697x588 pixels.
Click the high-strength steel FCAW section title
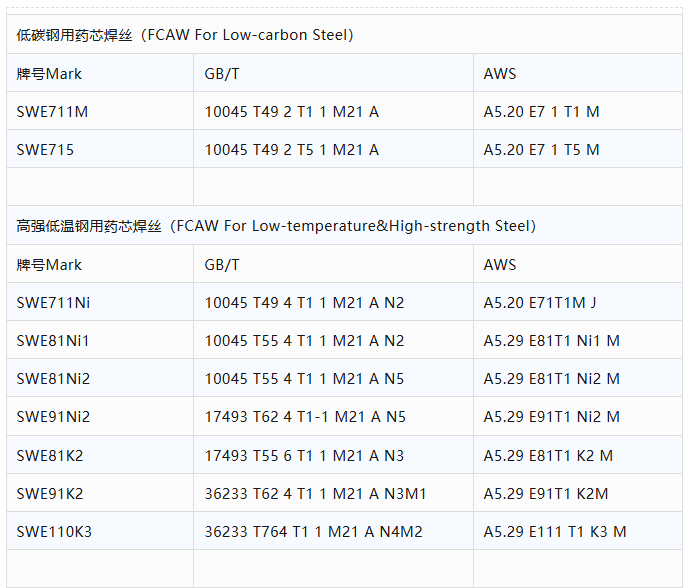[x=276, y=226]
